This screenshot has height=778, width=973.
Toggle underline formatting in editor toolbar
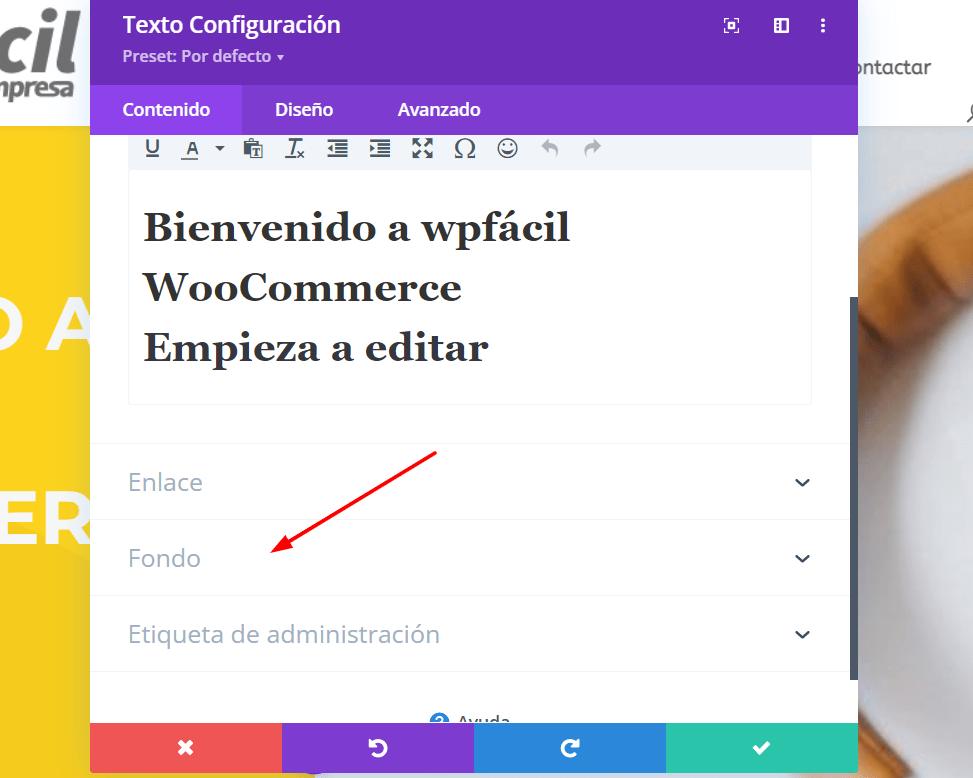coord(153,149)
